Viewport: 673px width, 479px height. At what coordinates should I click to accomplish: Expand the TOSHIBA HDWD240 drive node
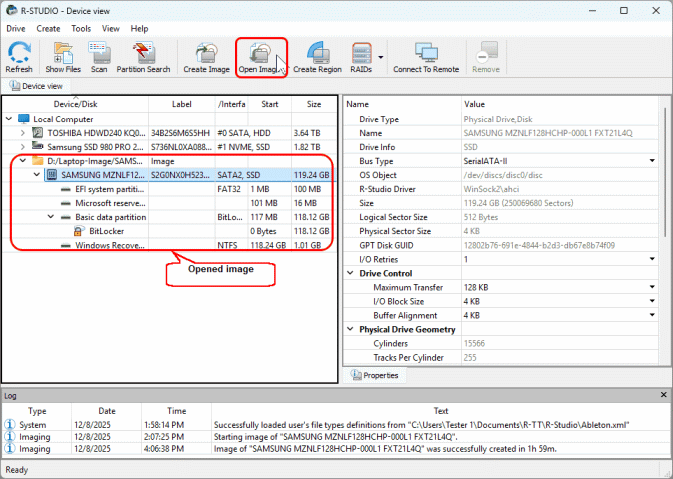click(22, 132)
